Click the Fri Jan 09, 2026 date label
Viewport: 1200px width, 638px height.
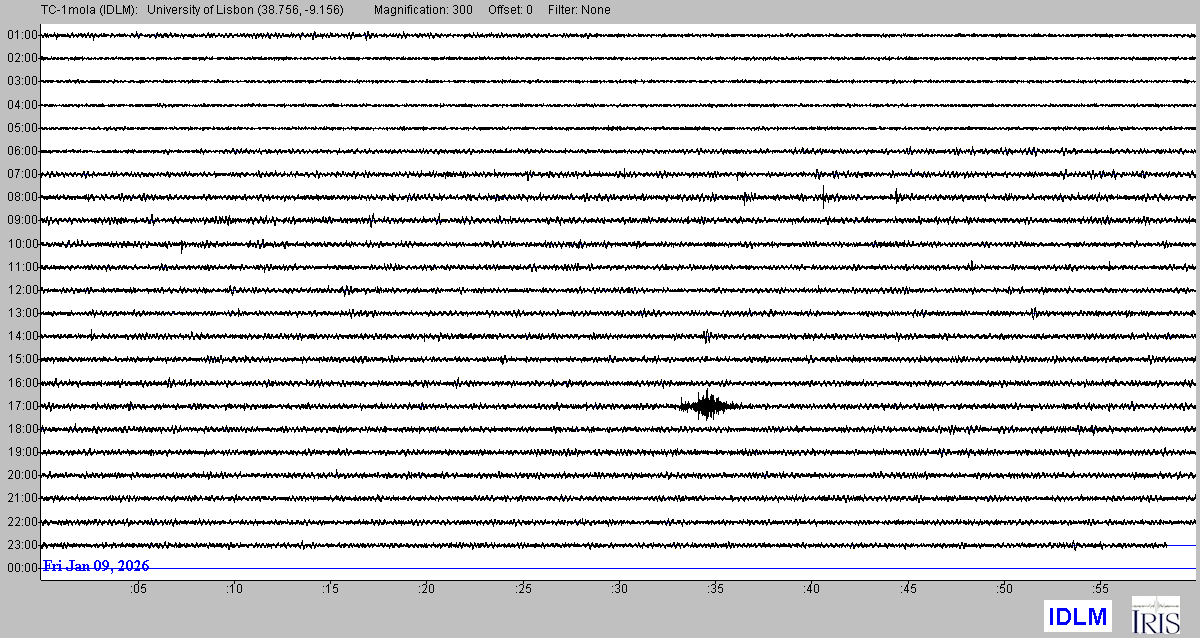(x=96, y=566)
